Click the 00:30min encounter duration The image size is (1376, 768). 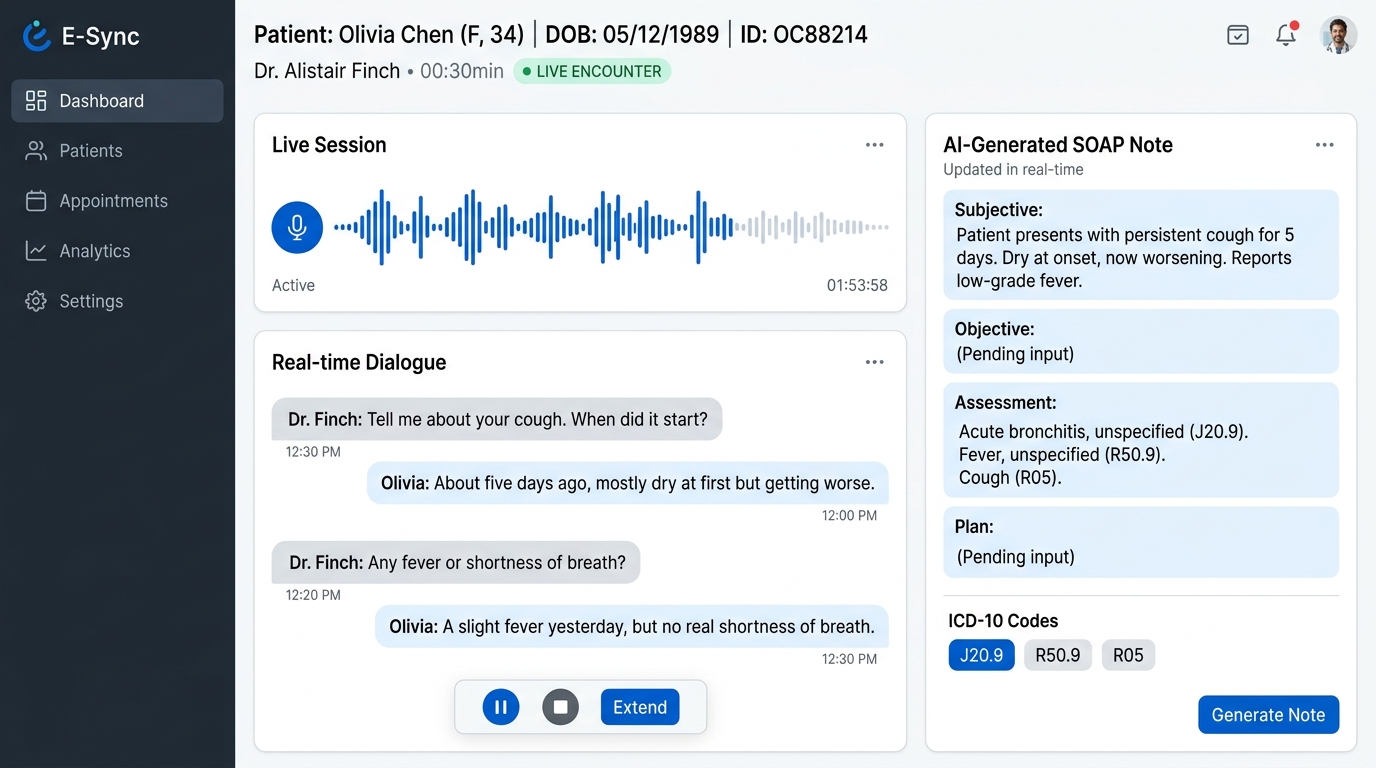[x=462, y=71]
